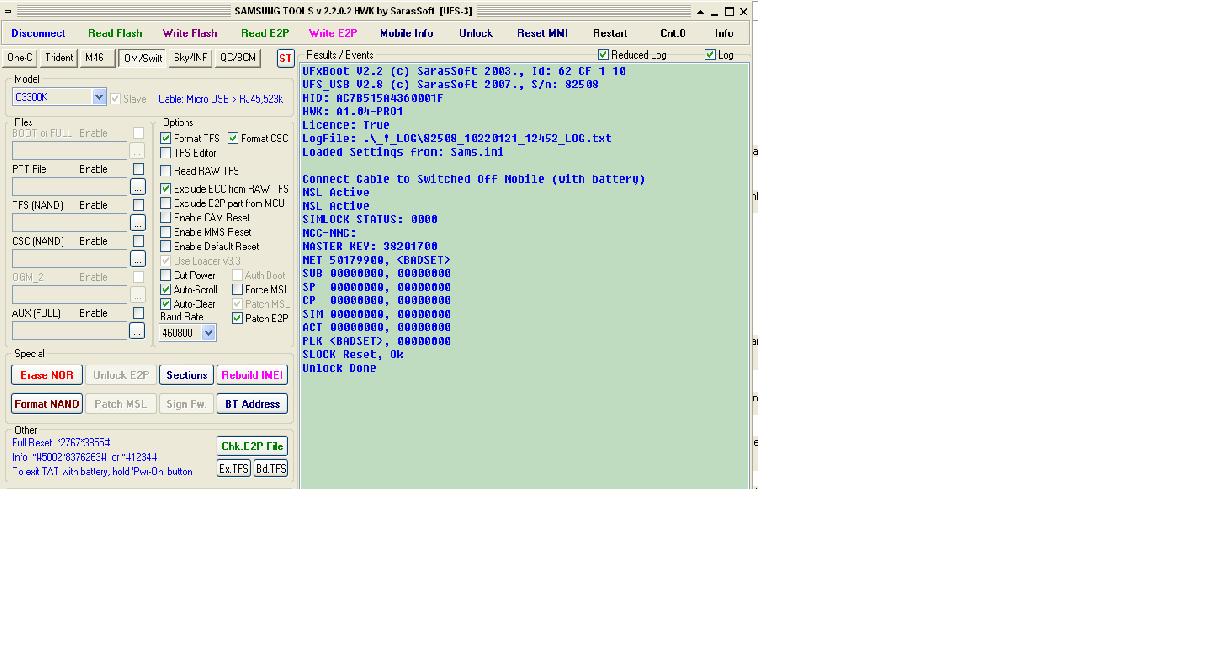The image size is (1218, 666).
Task: Enable Read RAW TFS option
Action: tap(166, 171)
